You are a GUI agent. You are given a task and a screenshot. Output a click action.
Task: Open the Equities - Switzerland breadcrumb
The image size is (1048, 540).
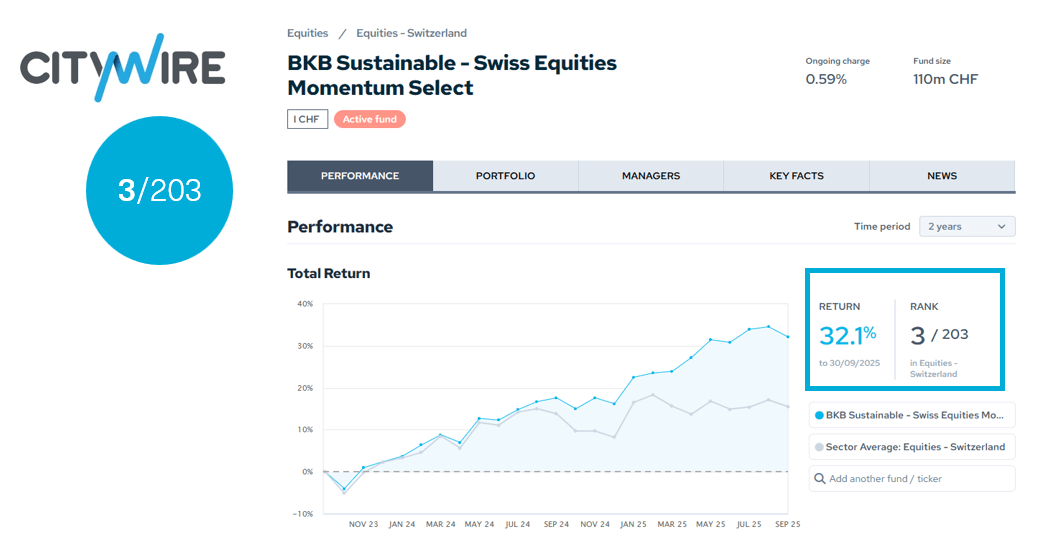tap(411, 33)
